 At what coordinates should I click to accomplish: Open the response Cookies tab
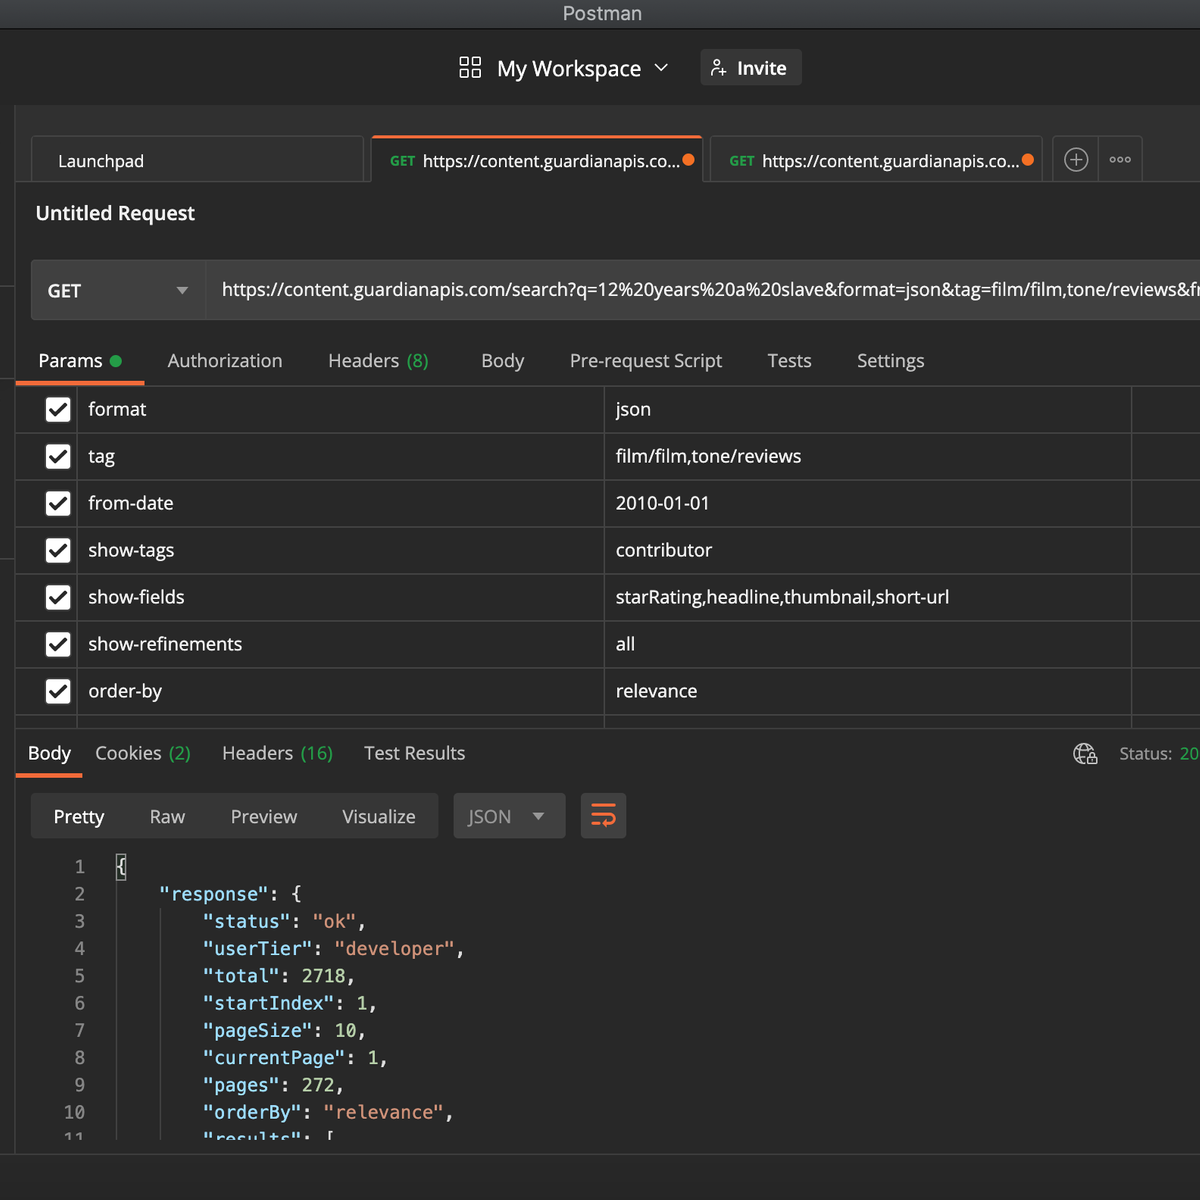(x=142, y=754)
